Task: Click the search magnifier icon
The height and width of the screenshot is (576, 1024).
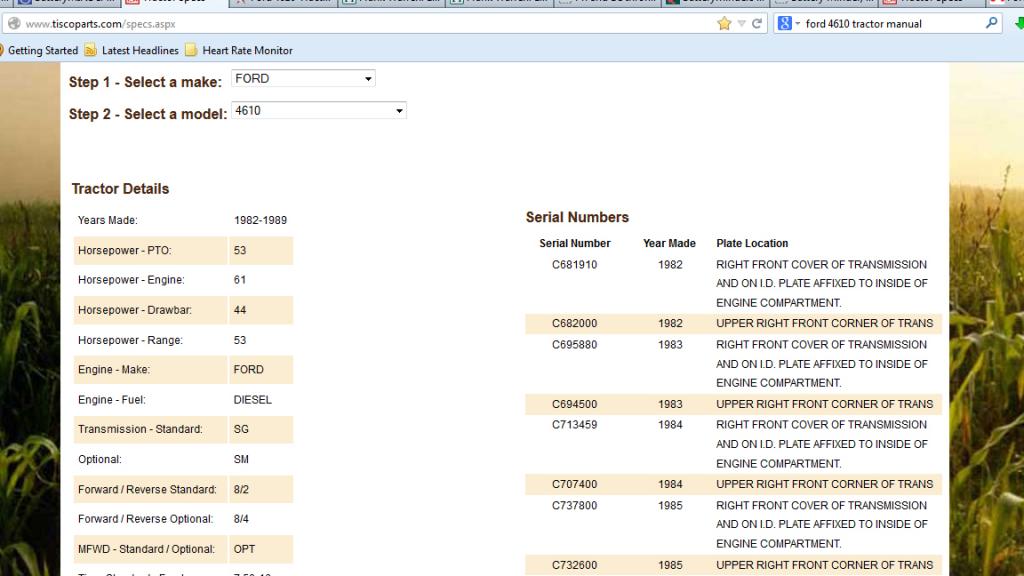Action: tap(991, 23)
